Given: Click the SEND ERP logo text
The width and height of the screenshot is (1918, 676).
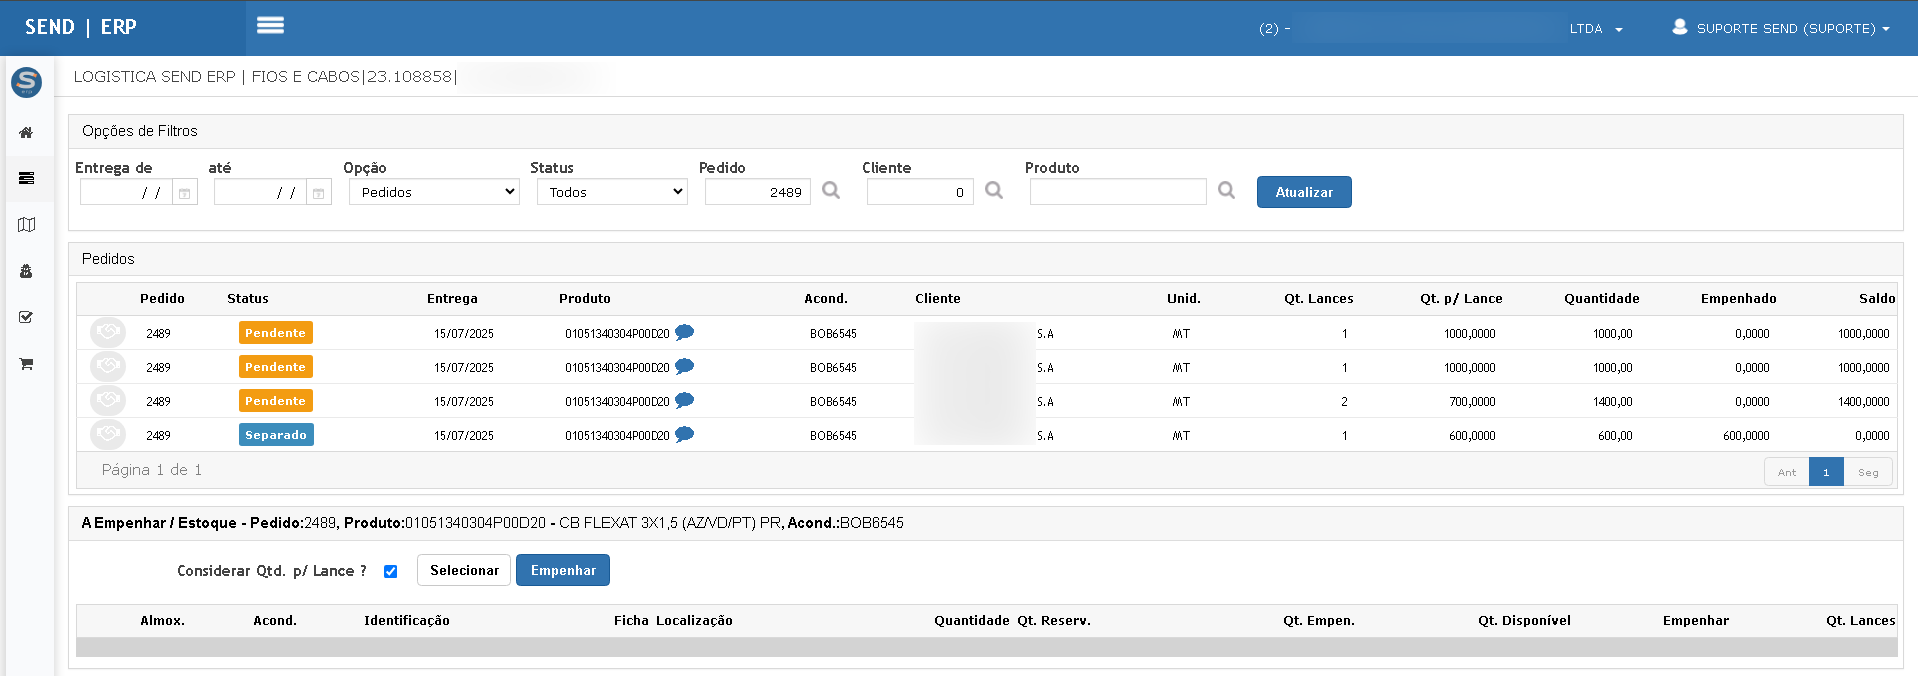Looking at the screenshot, I should click(81, 27).
